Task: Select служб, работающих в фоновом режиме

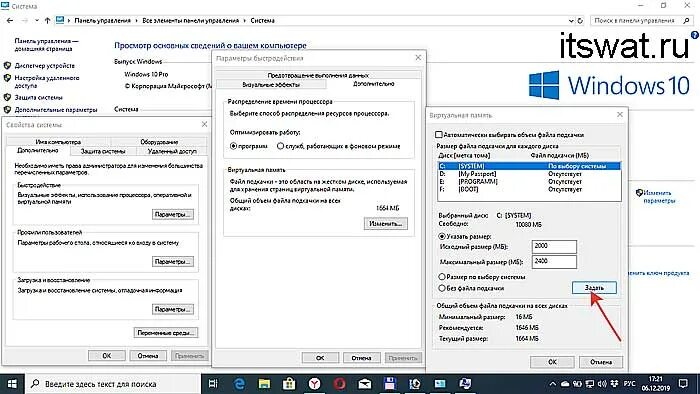Action: [x=280, y=146]
